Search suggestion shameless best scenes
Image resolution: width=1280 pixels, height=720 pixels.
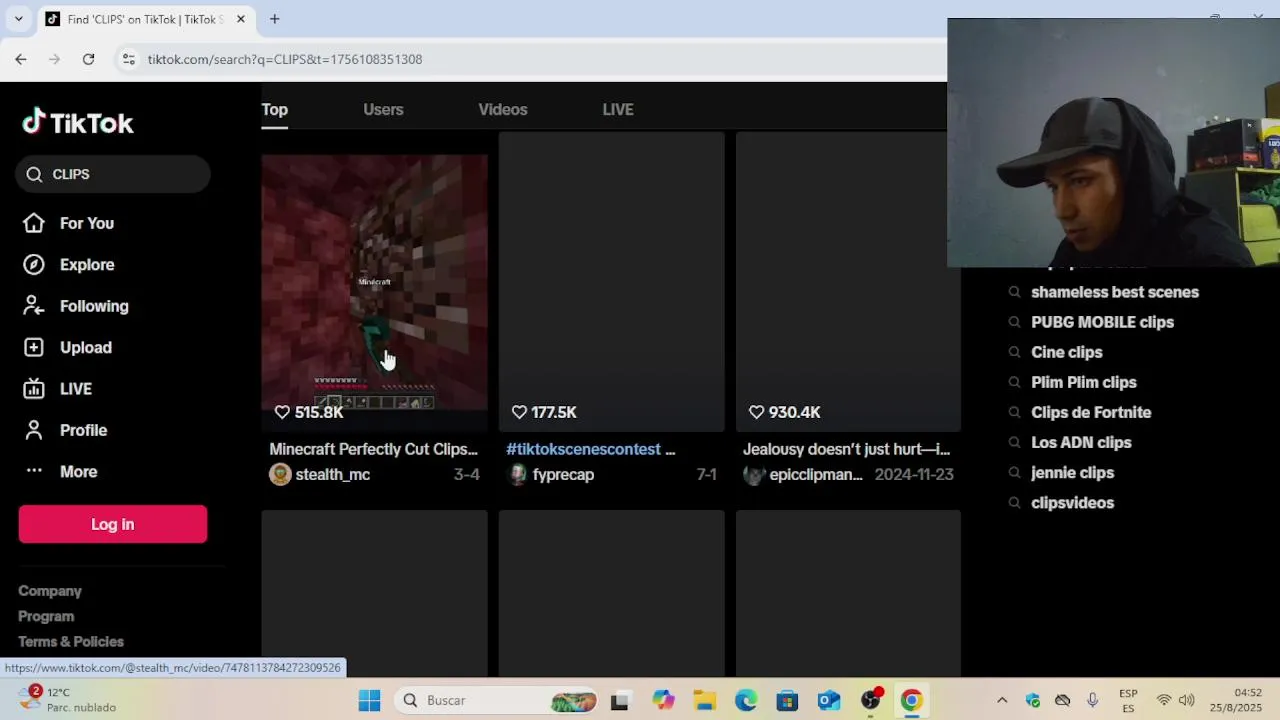click(1115, 292)
